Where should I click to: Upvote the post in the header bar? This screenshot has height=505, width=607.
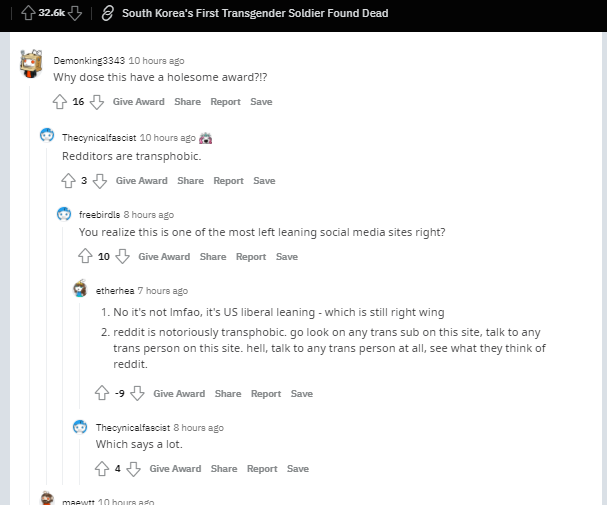point(28,13)
